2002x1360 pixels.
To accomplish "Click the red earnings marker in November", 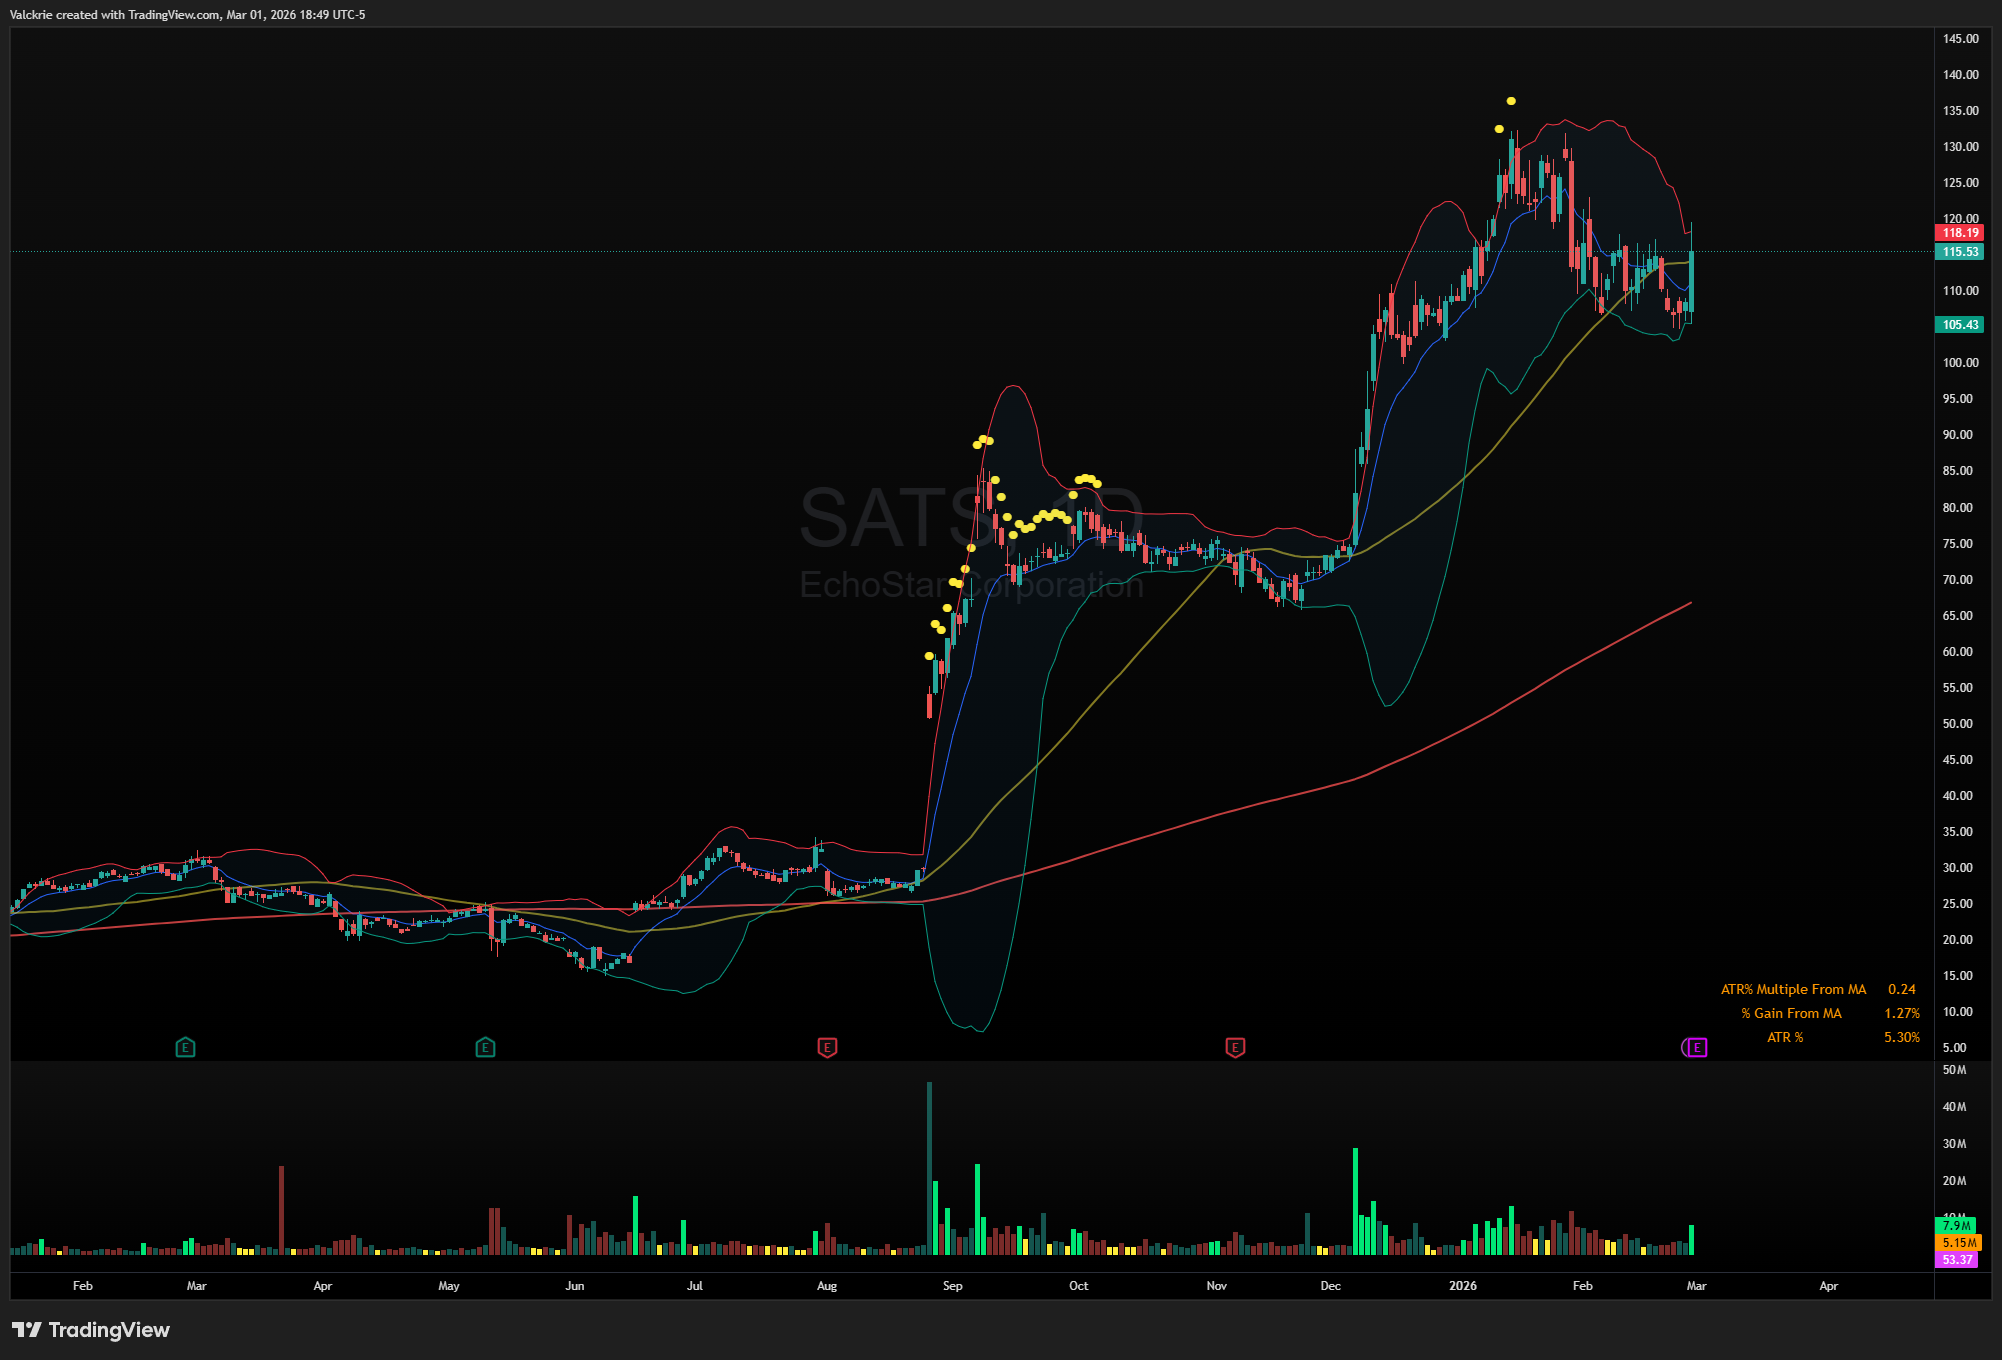I will 1235,1047.
